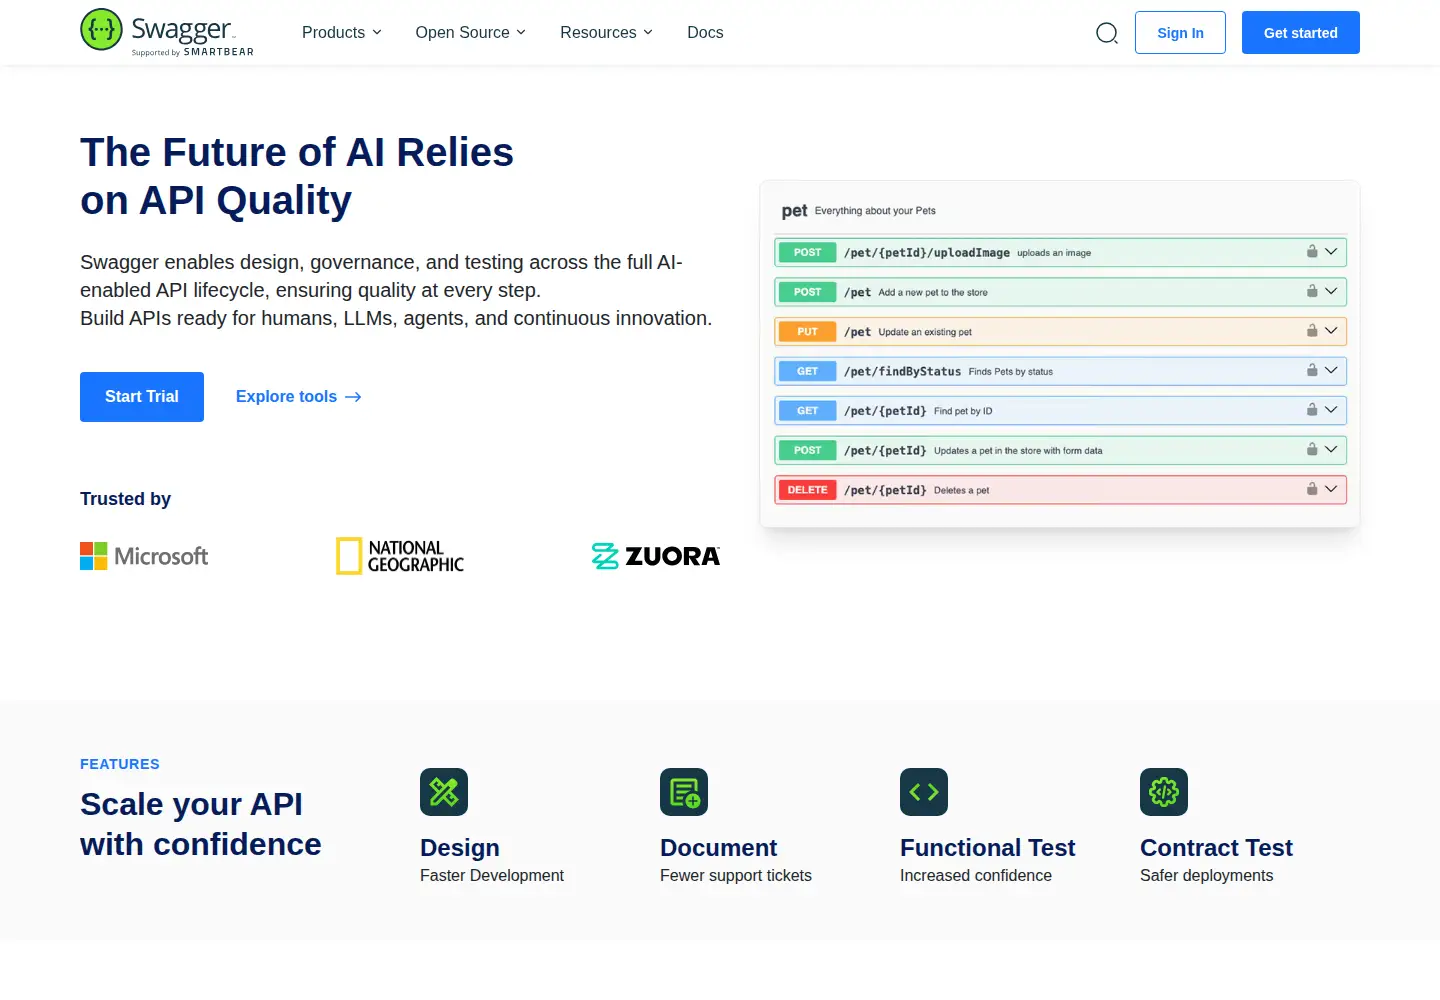Click the Functional Test code-brackets icon
This screenshot has height=1000, width=1440.
point(924,792)
